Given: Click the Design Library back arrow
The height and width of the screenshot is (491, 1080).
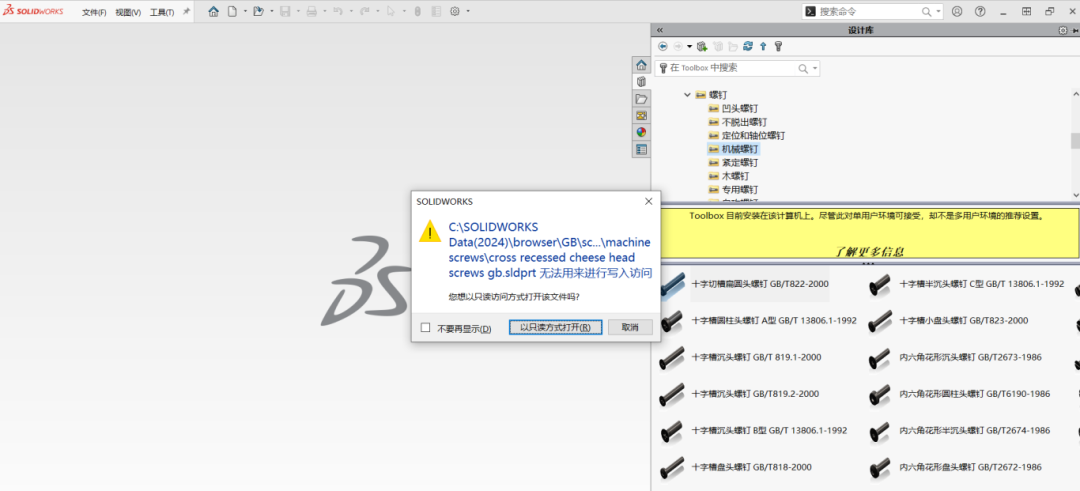Looking at the screenshot, I should pyautogui.click(x=663, y=46).
